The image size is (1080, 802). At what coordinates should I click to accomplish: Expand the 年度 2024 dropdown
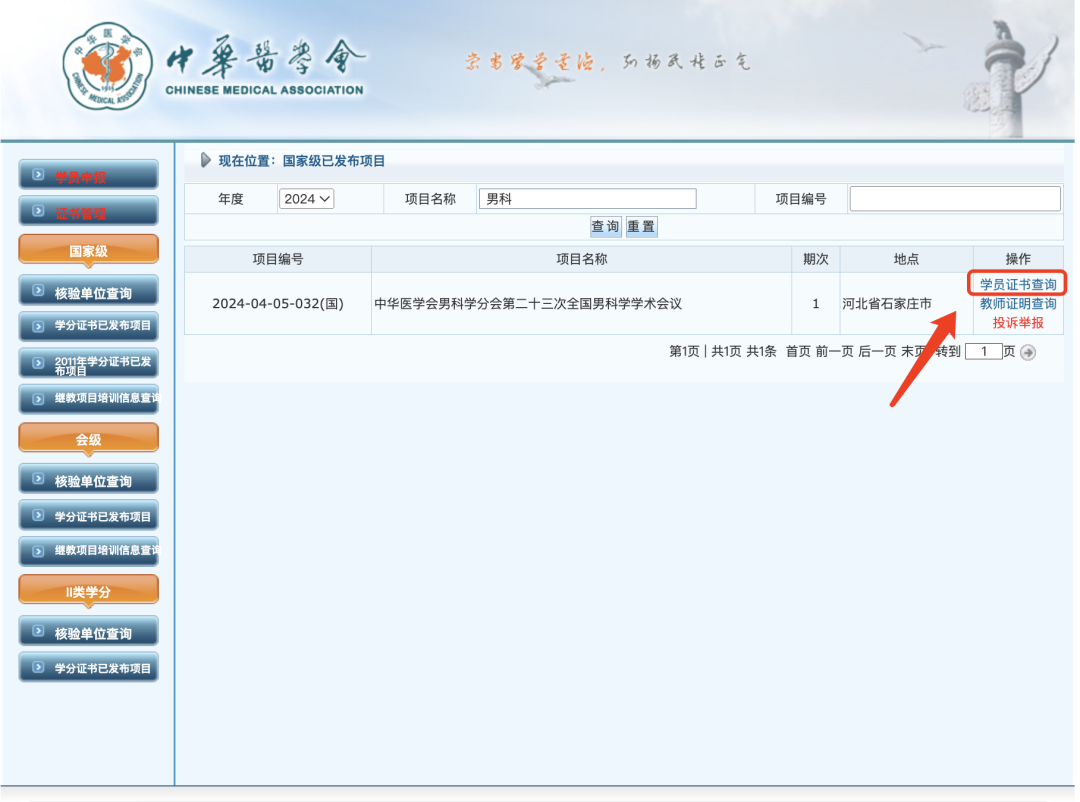click(307, 198)
